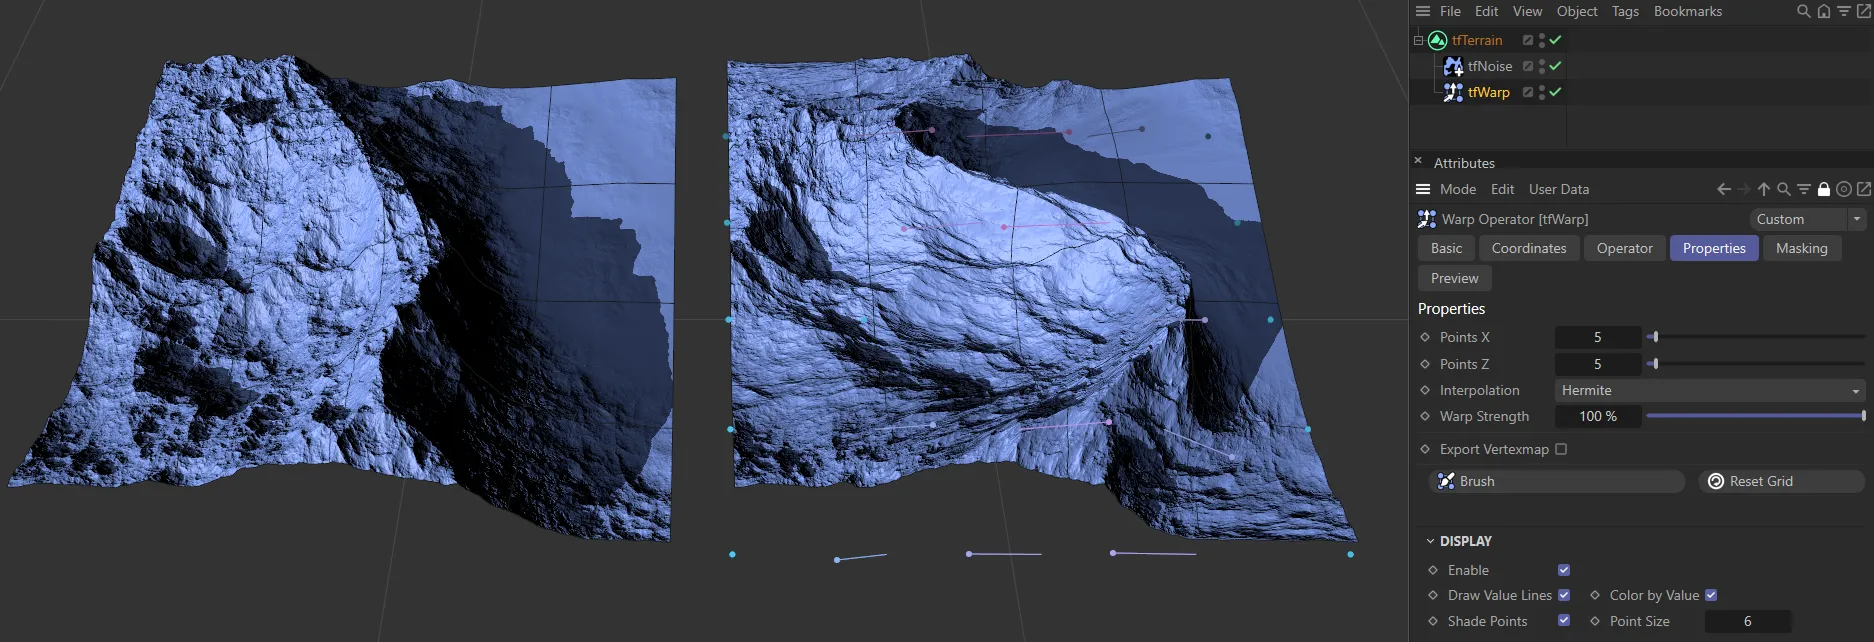This screenshot has width=1874, height=642.
Task: Click the Attributes up arrow icon
Action: click(1763, 189)
